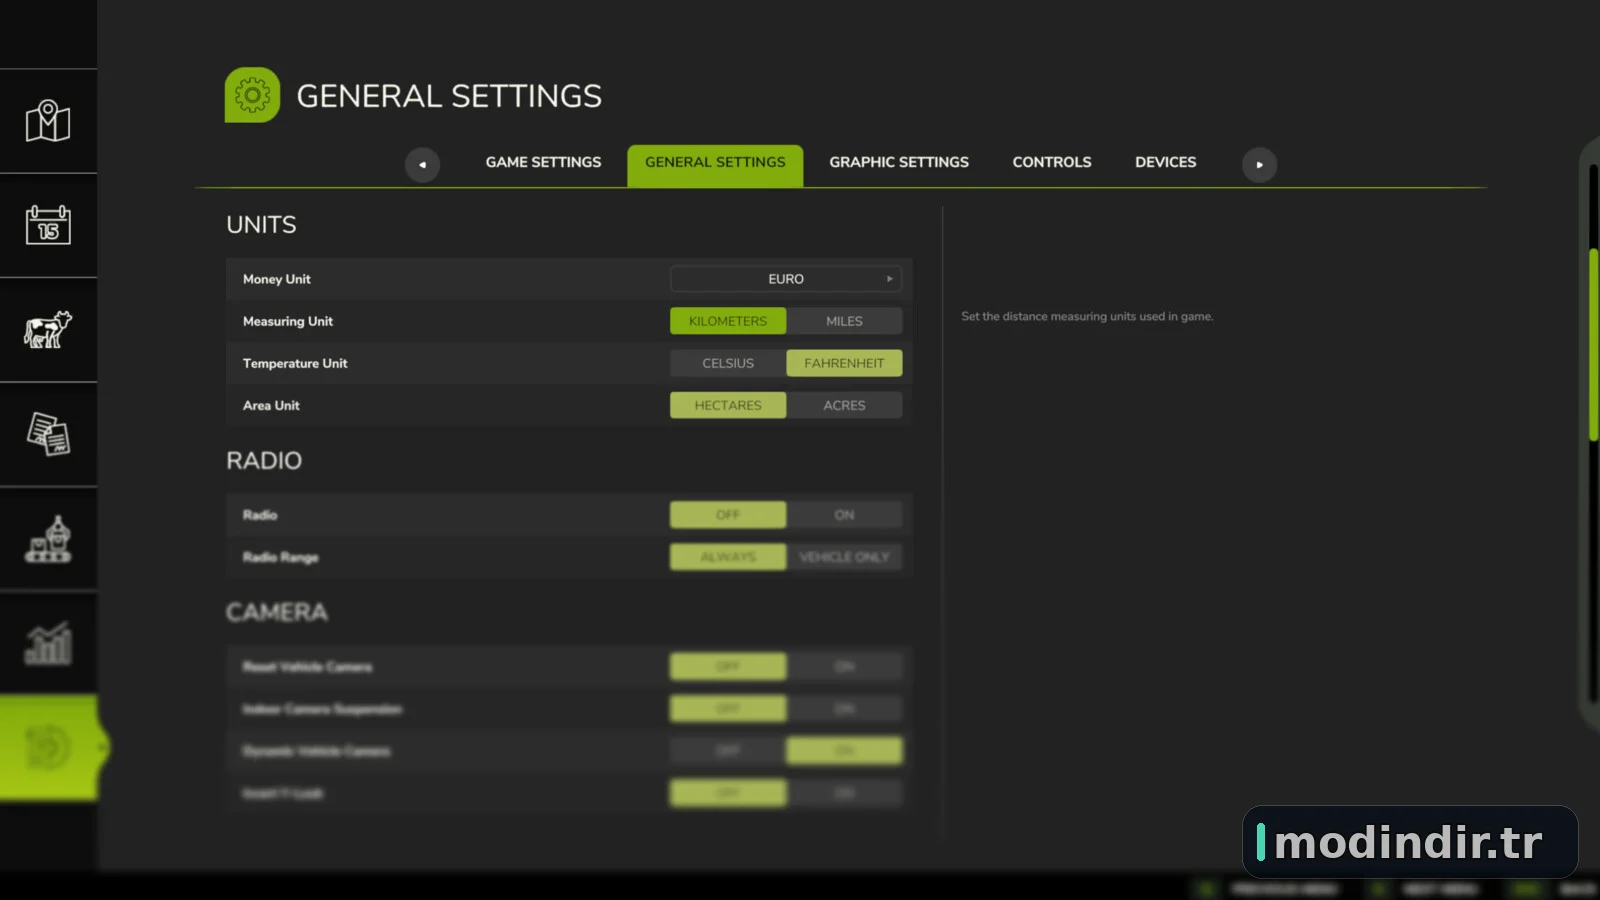Click the Radio Range row label
Viewport: 1600px width, 900px height.
coord(280,557)
